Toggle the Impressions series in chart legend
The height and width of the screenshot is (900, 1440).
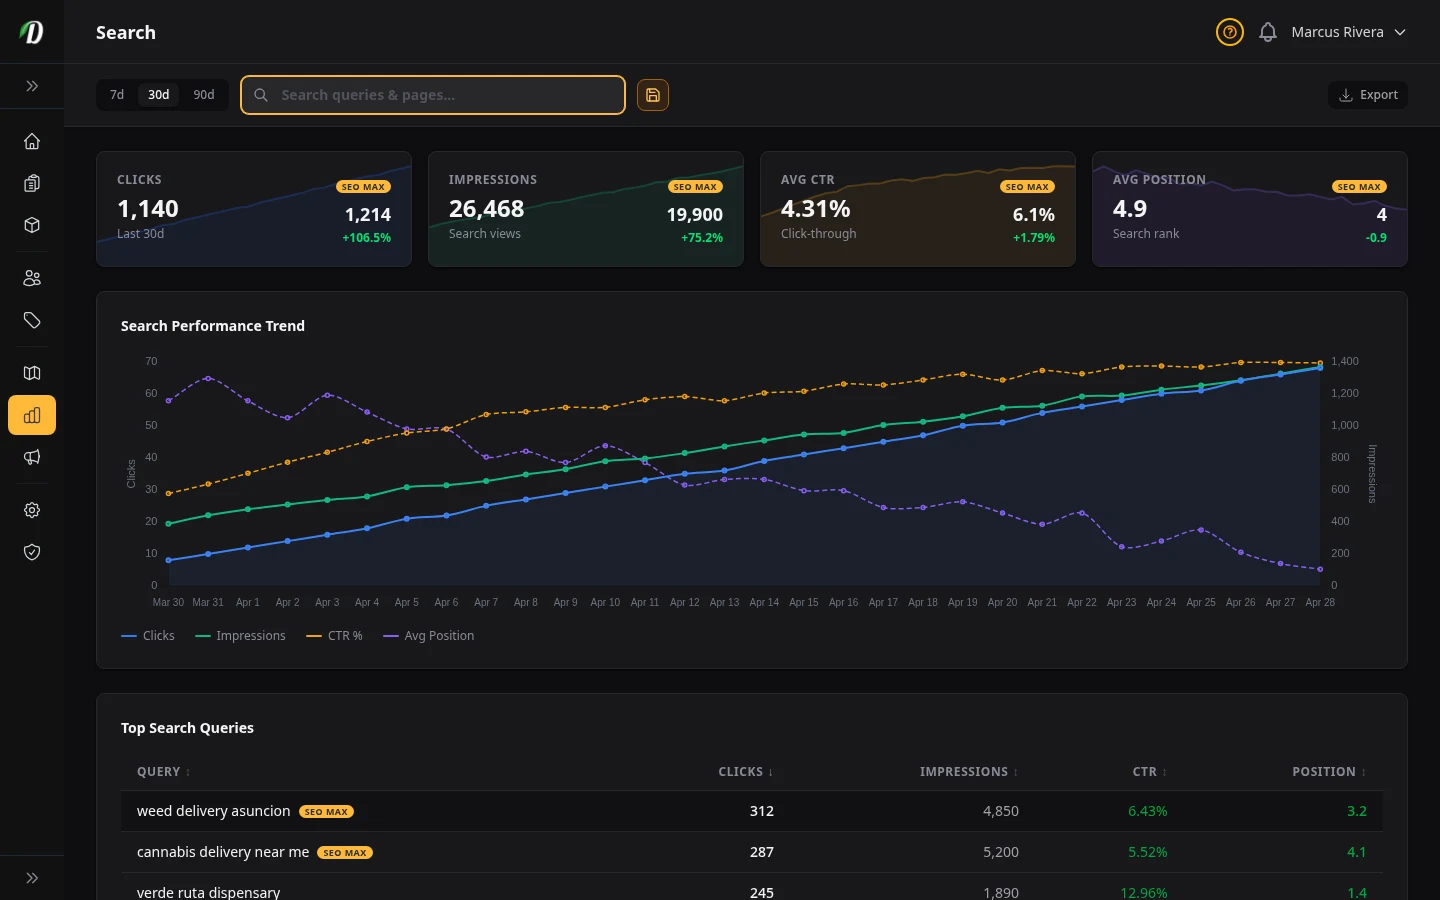pyautogui.click(x=241, y=636)
